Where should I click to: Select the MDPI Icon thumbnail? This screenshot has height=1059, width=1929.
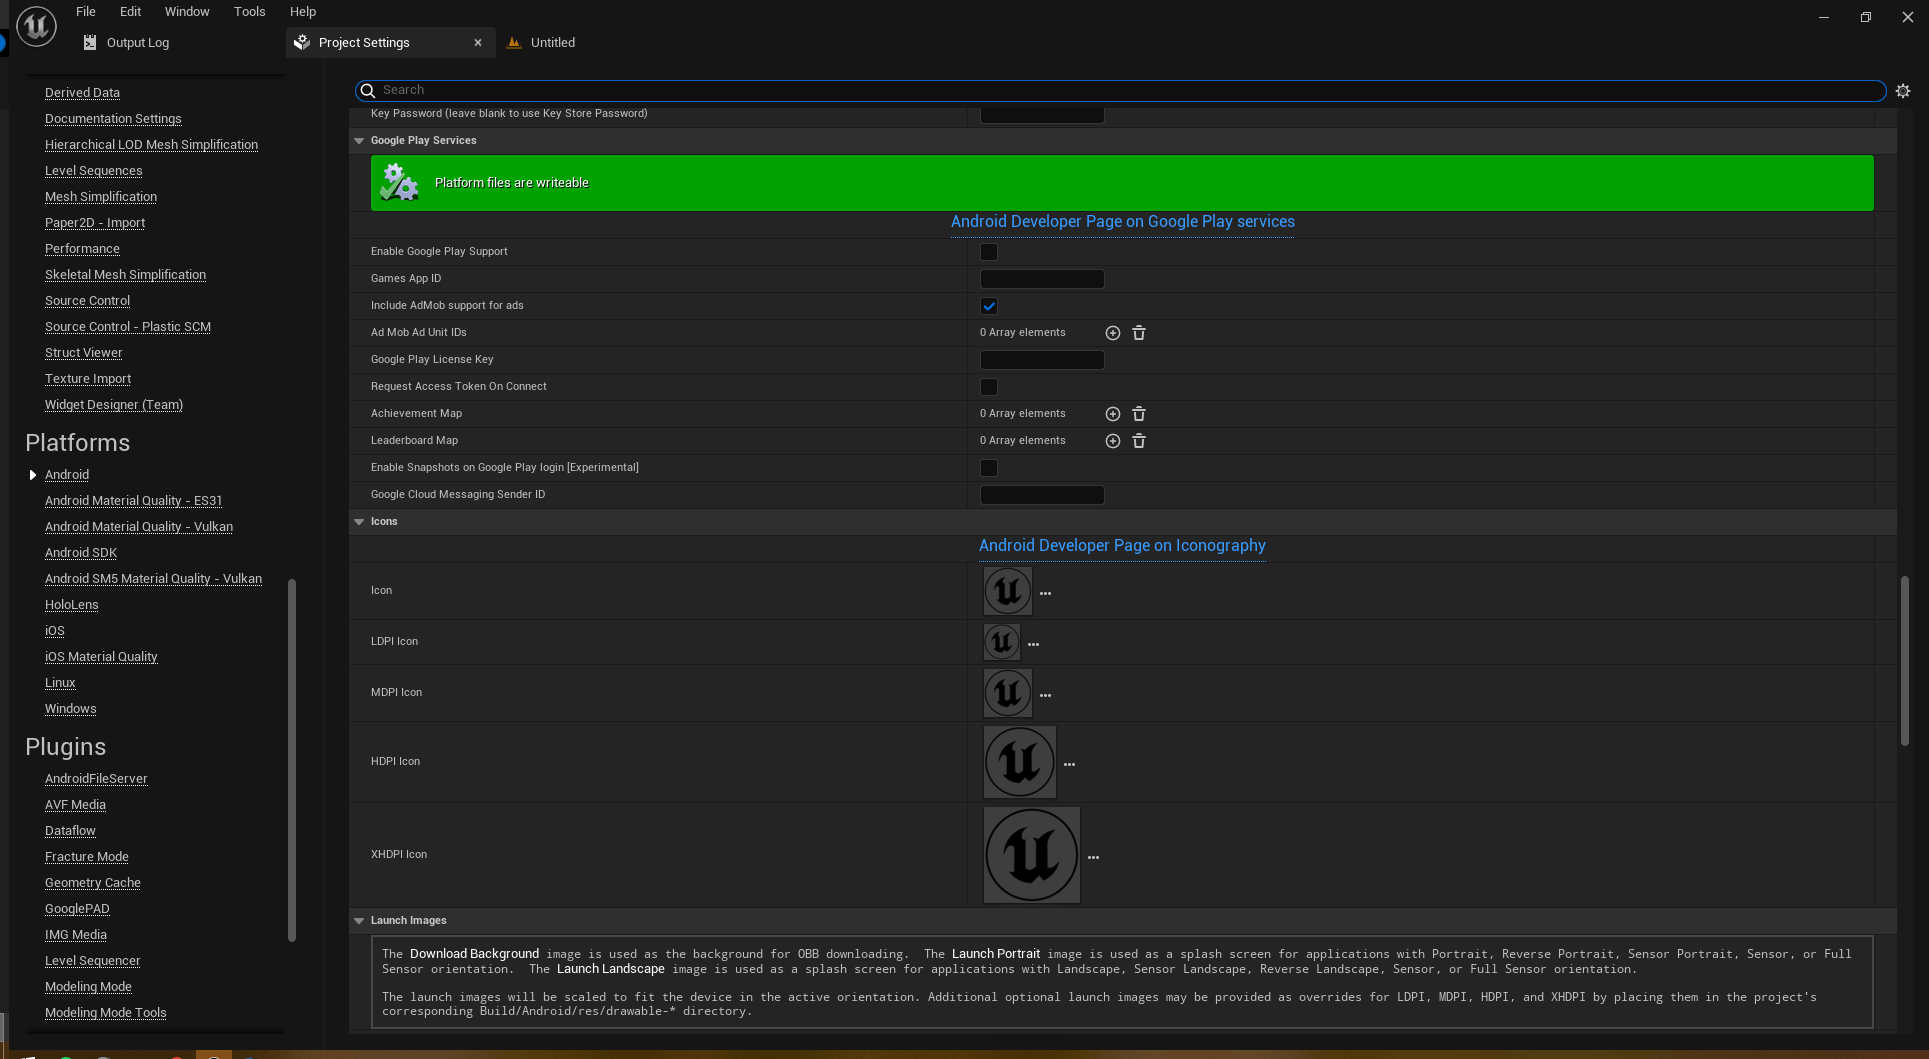pyautogui.click(x=1007, y=693)
